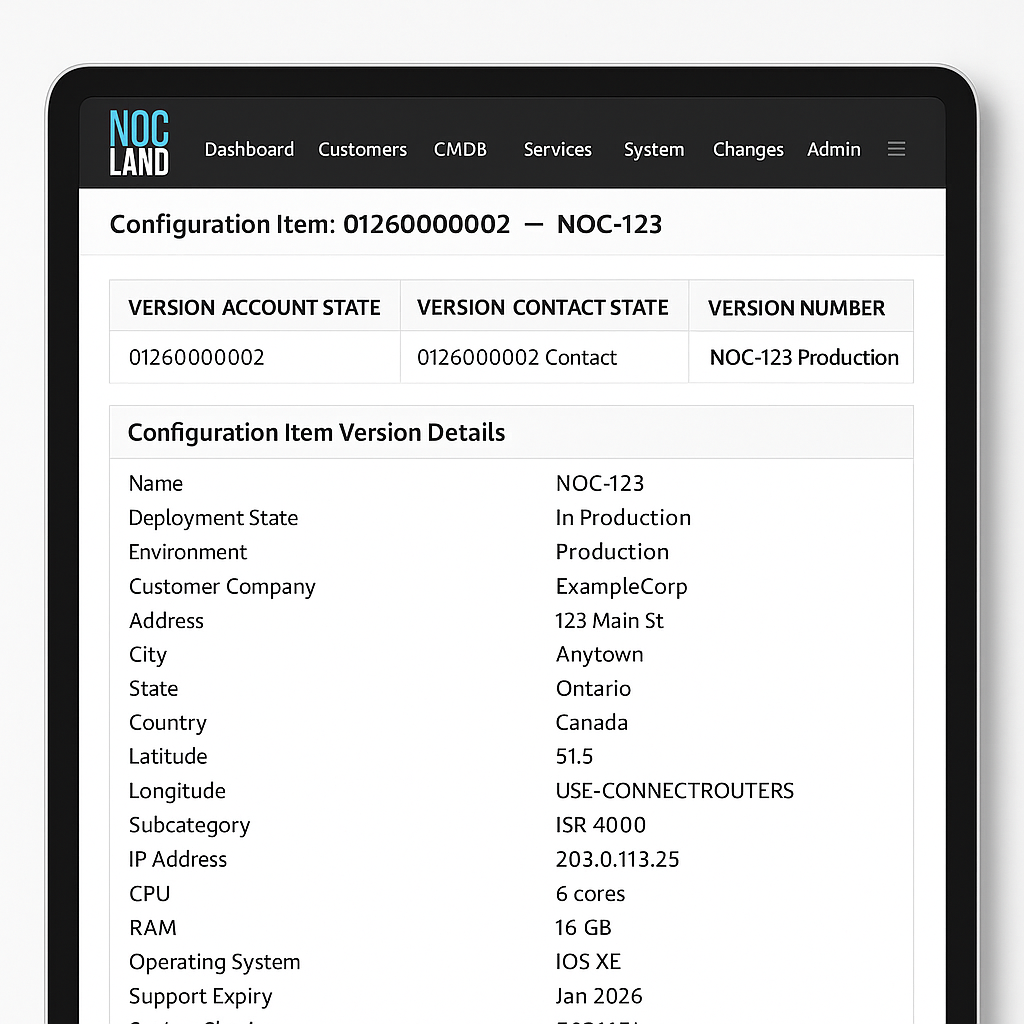Select the 51.5 latitude value
The image size is (1024, 1024).
(x=574, y=756)
